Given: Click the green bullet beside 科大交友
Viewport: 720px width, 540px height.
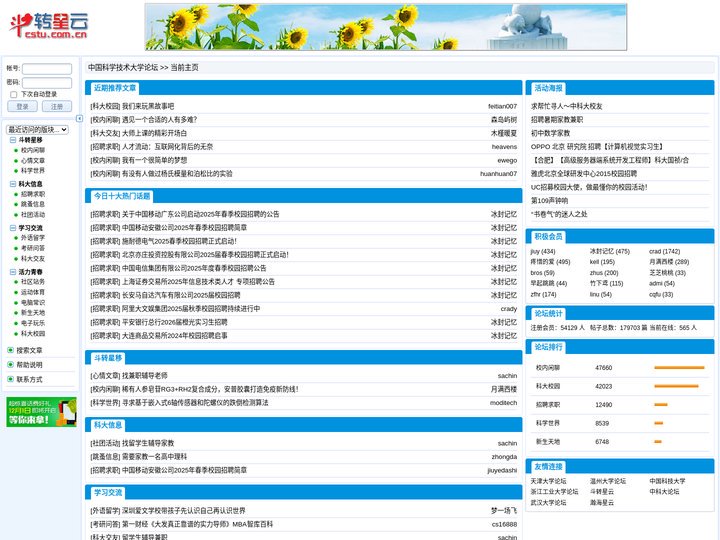Looking at the screenshot, I should tap(16, 259).
